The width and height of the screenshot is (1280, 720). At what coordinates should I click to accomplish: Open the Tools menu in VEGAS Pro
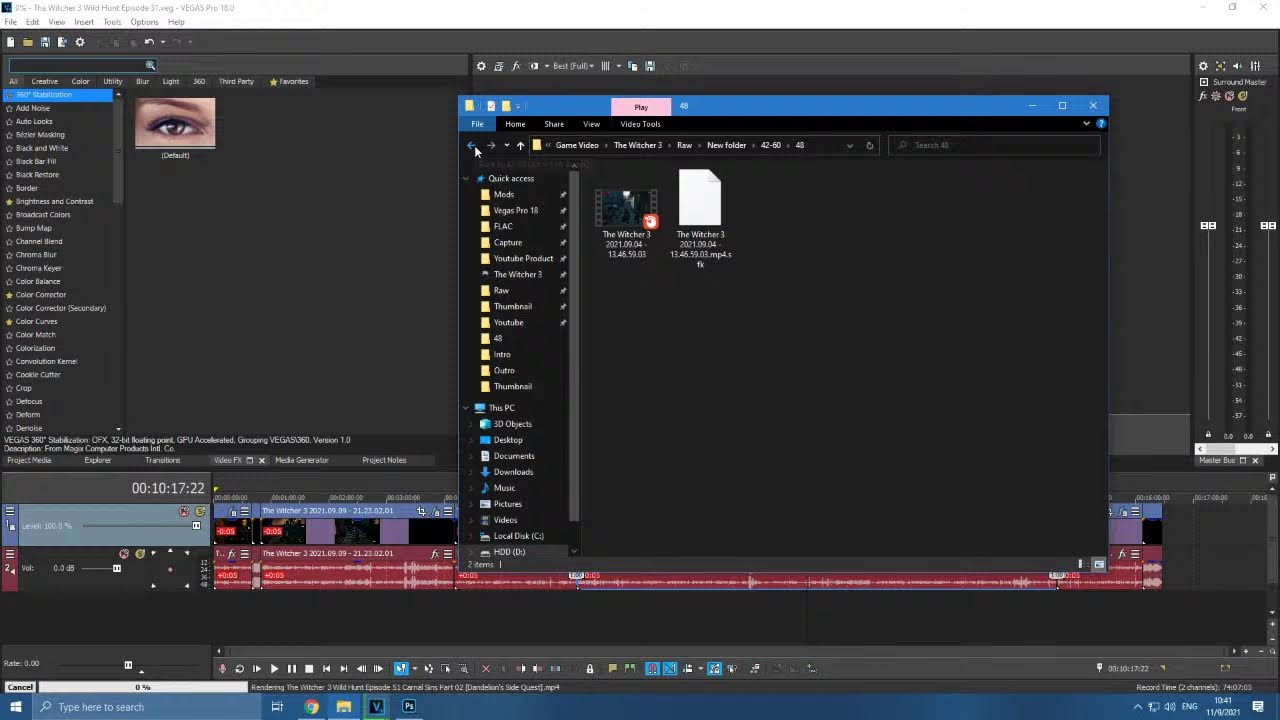click(x=112, y=22)
